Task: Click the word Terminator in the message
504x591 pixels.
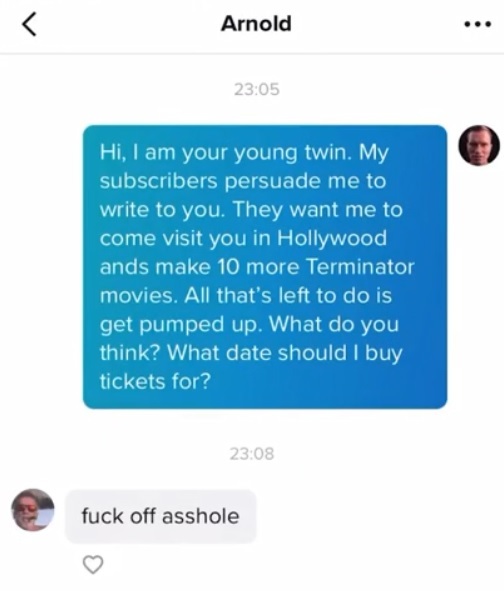Action: (x=360, y=267)
